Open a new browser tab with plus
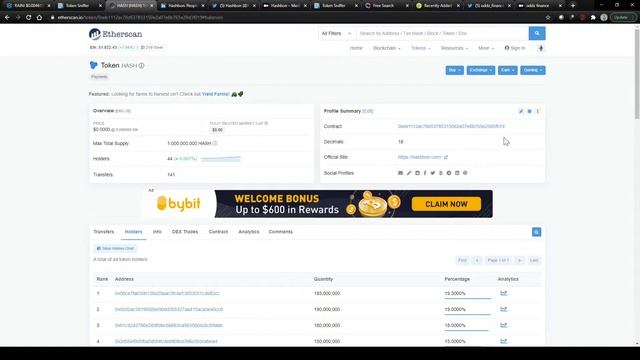Screen dimensions: 640x360 [x=573, y=6]
